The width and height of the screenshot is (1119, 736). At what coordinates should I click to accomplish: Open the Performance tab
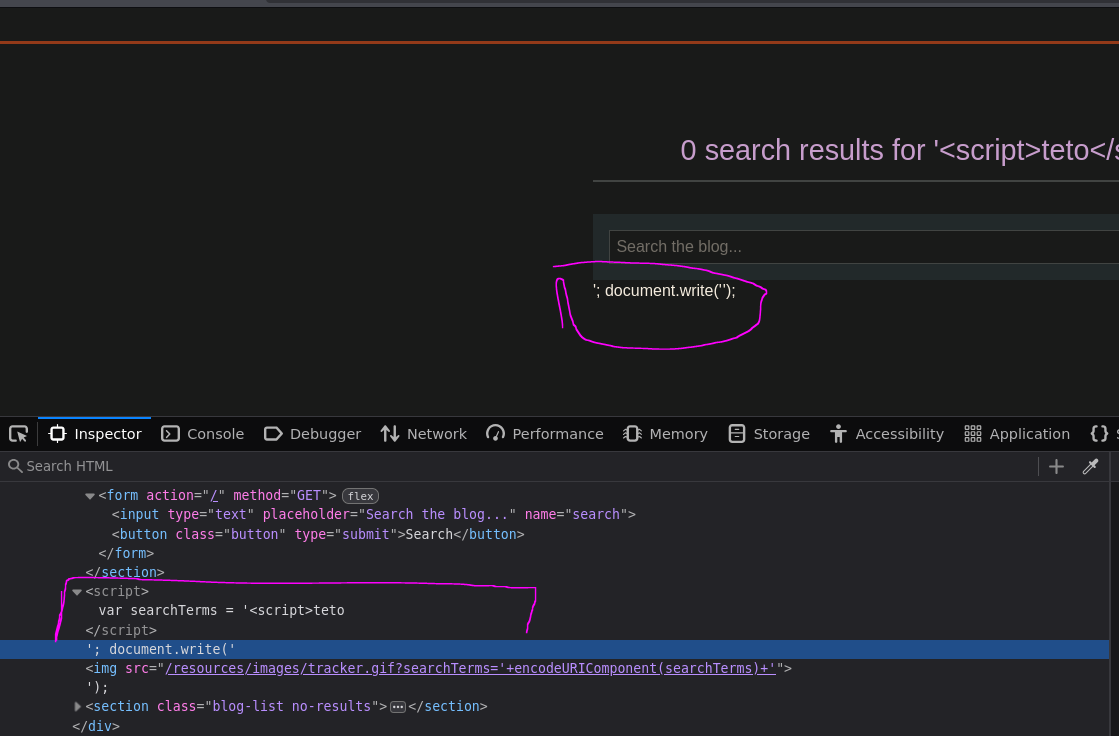tap(545, 434)
